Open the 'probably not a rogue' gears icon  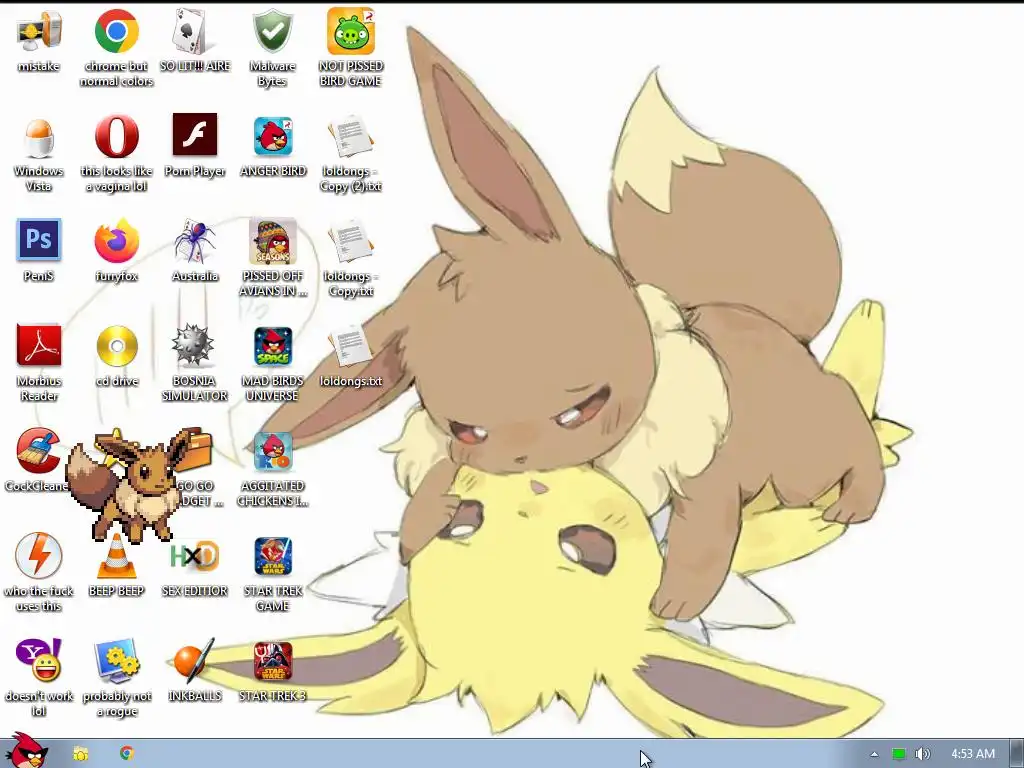[x=117, y=661]
